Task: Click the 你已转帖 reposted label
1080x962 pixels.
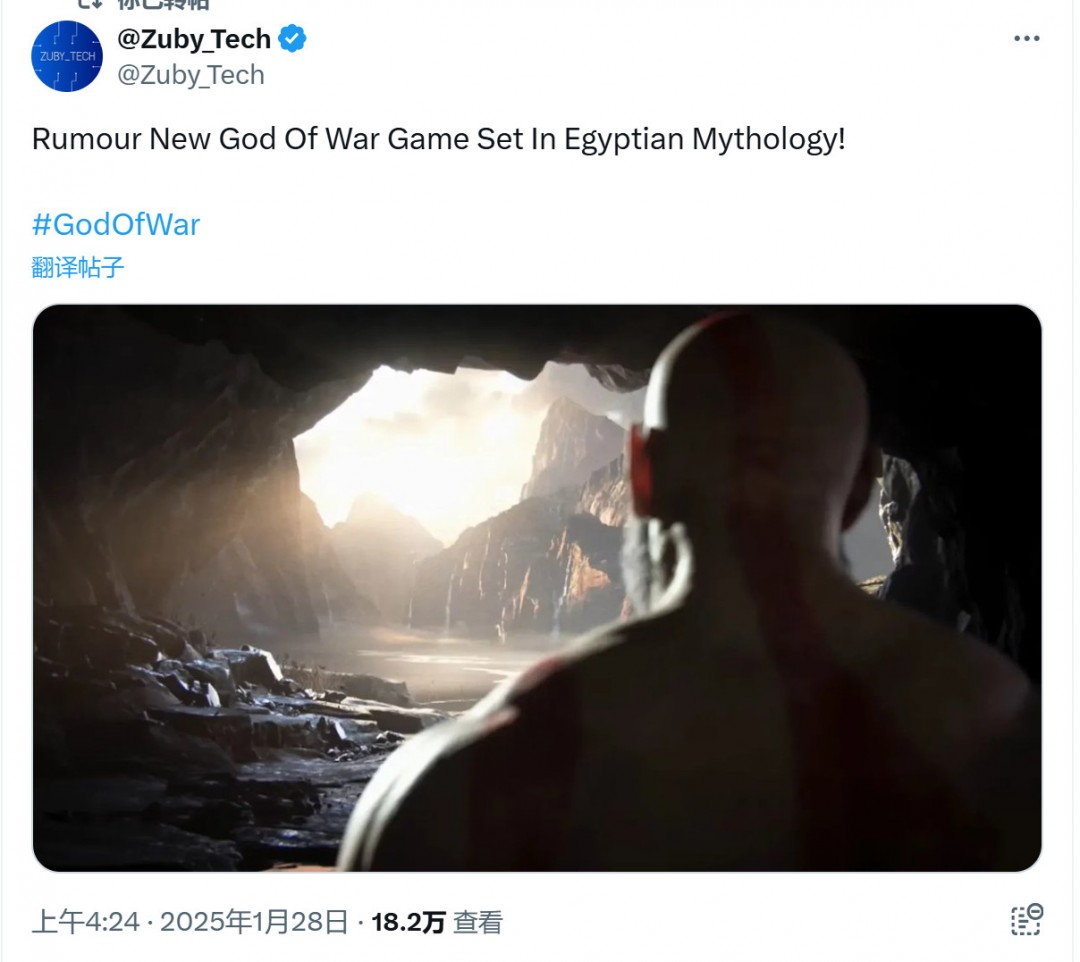Action: pyautogui.click(x=163, y=4)
